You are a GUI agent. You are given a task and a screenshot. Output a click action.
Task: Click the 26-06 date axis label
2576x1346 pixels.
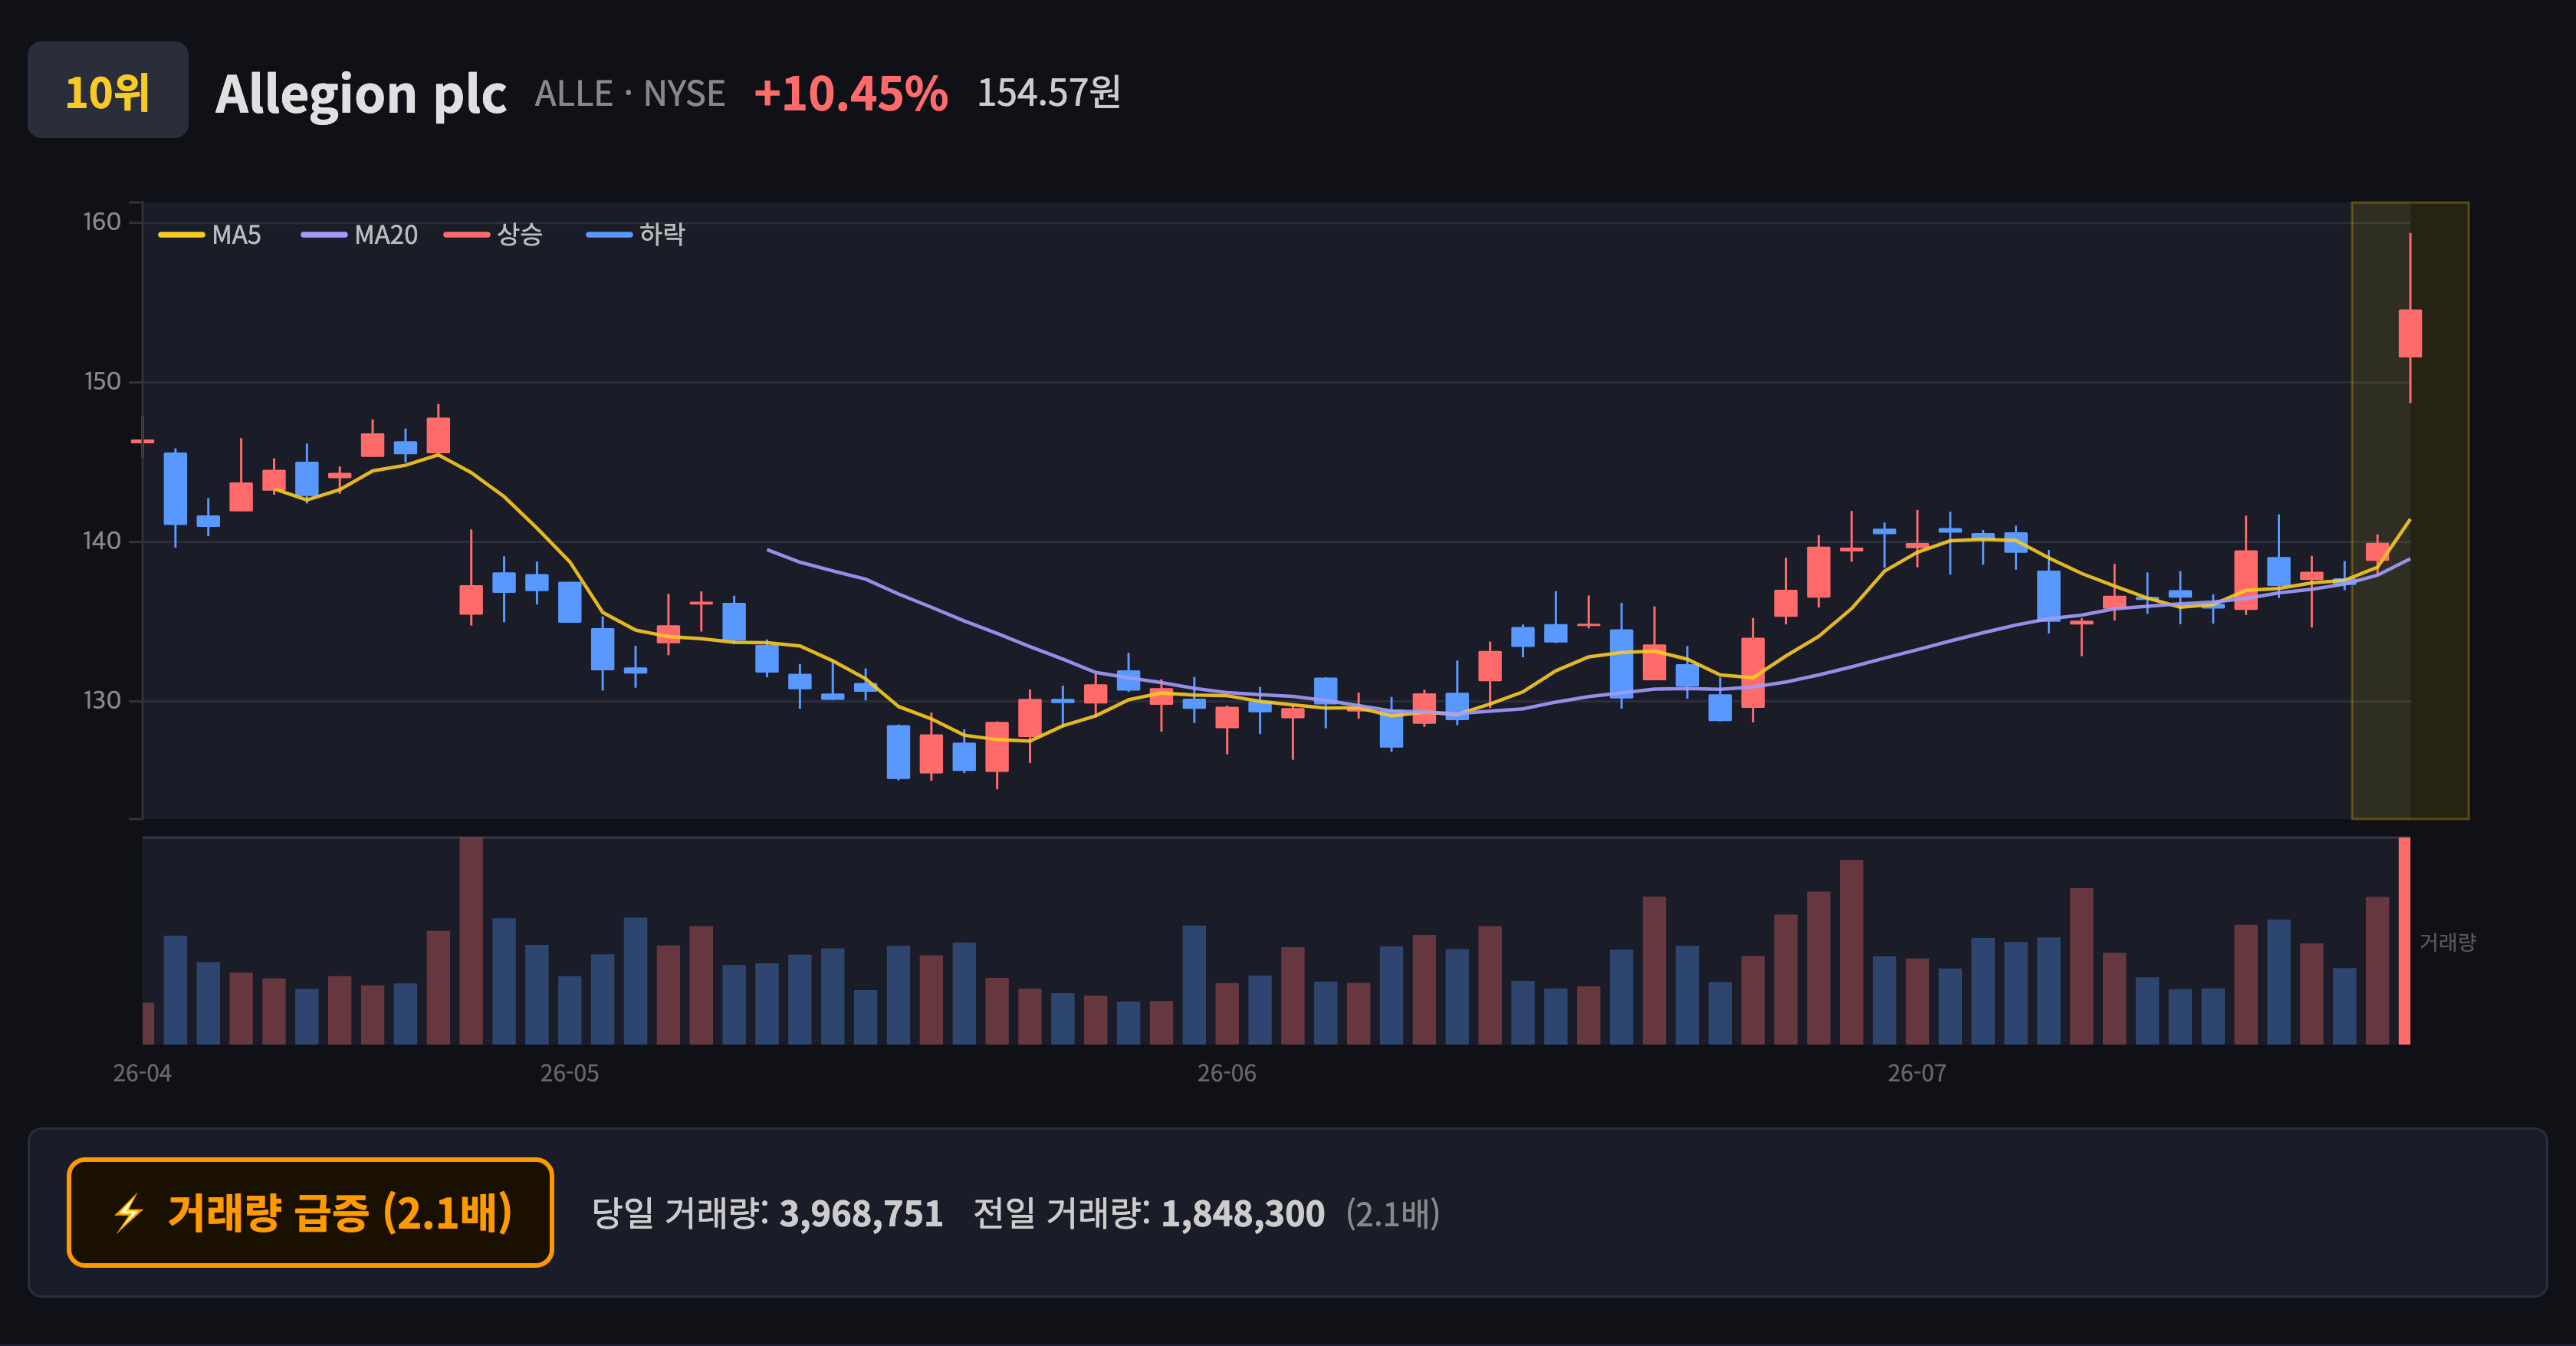point(1227,1074)
